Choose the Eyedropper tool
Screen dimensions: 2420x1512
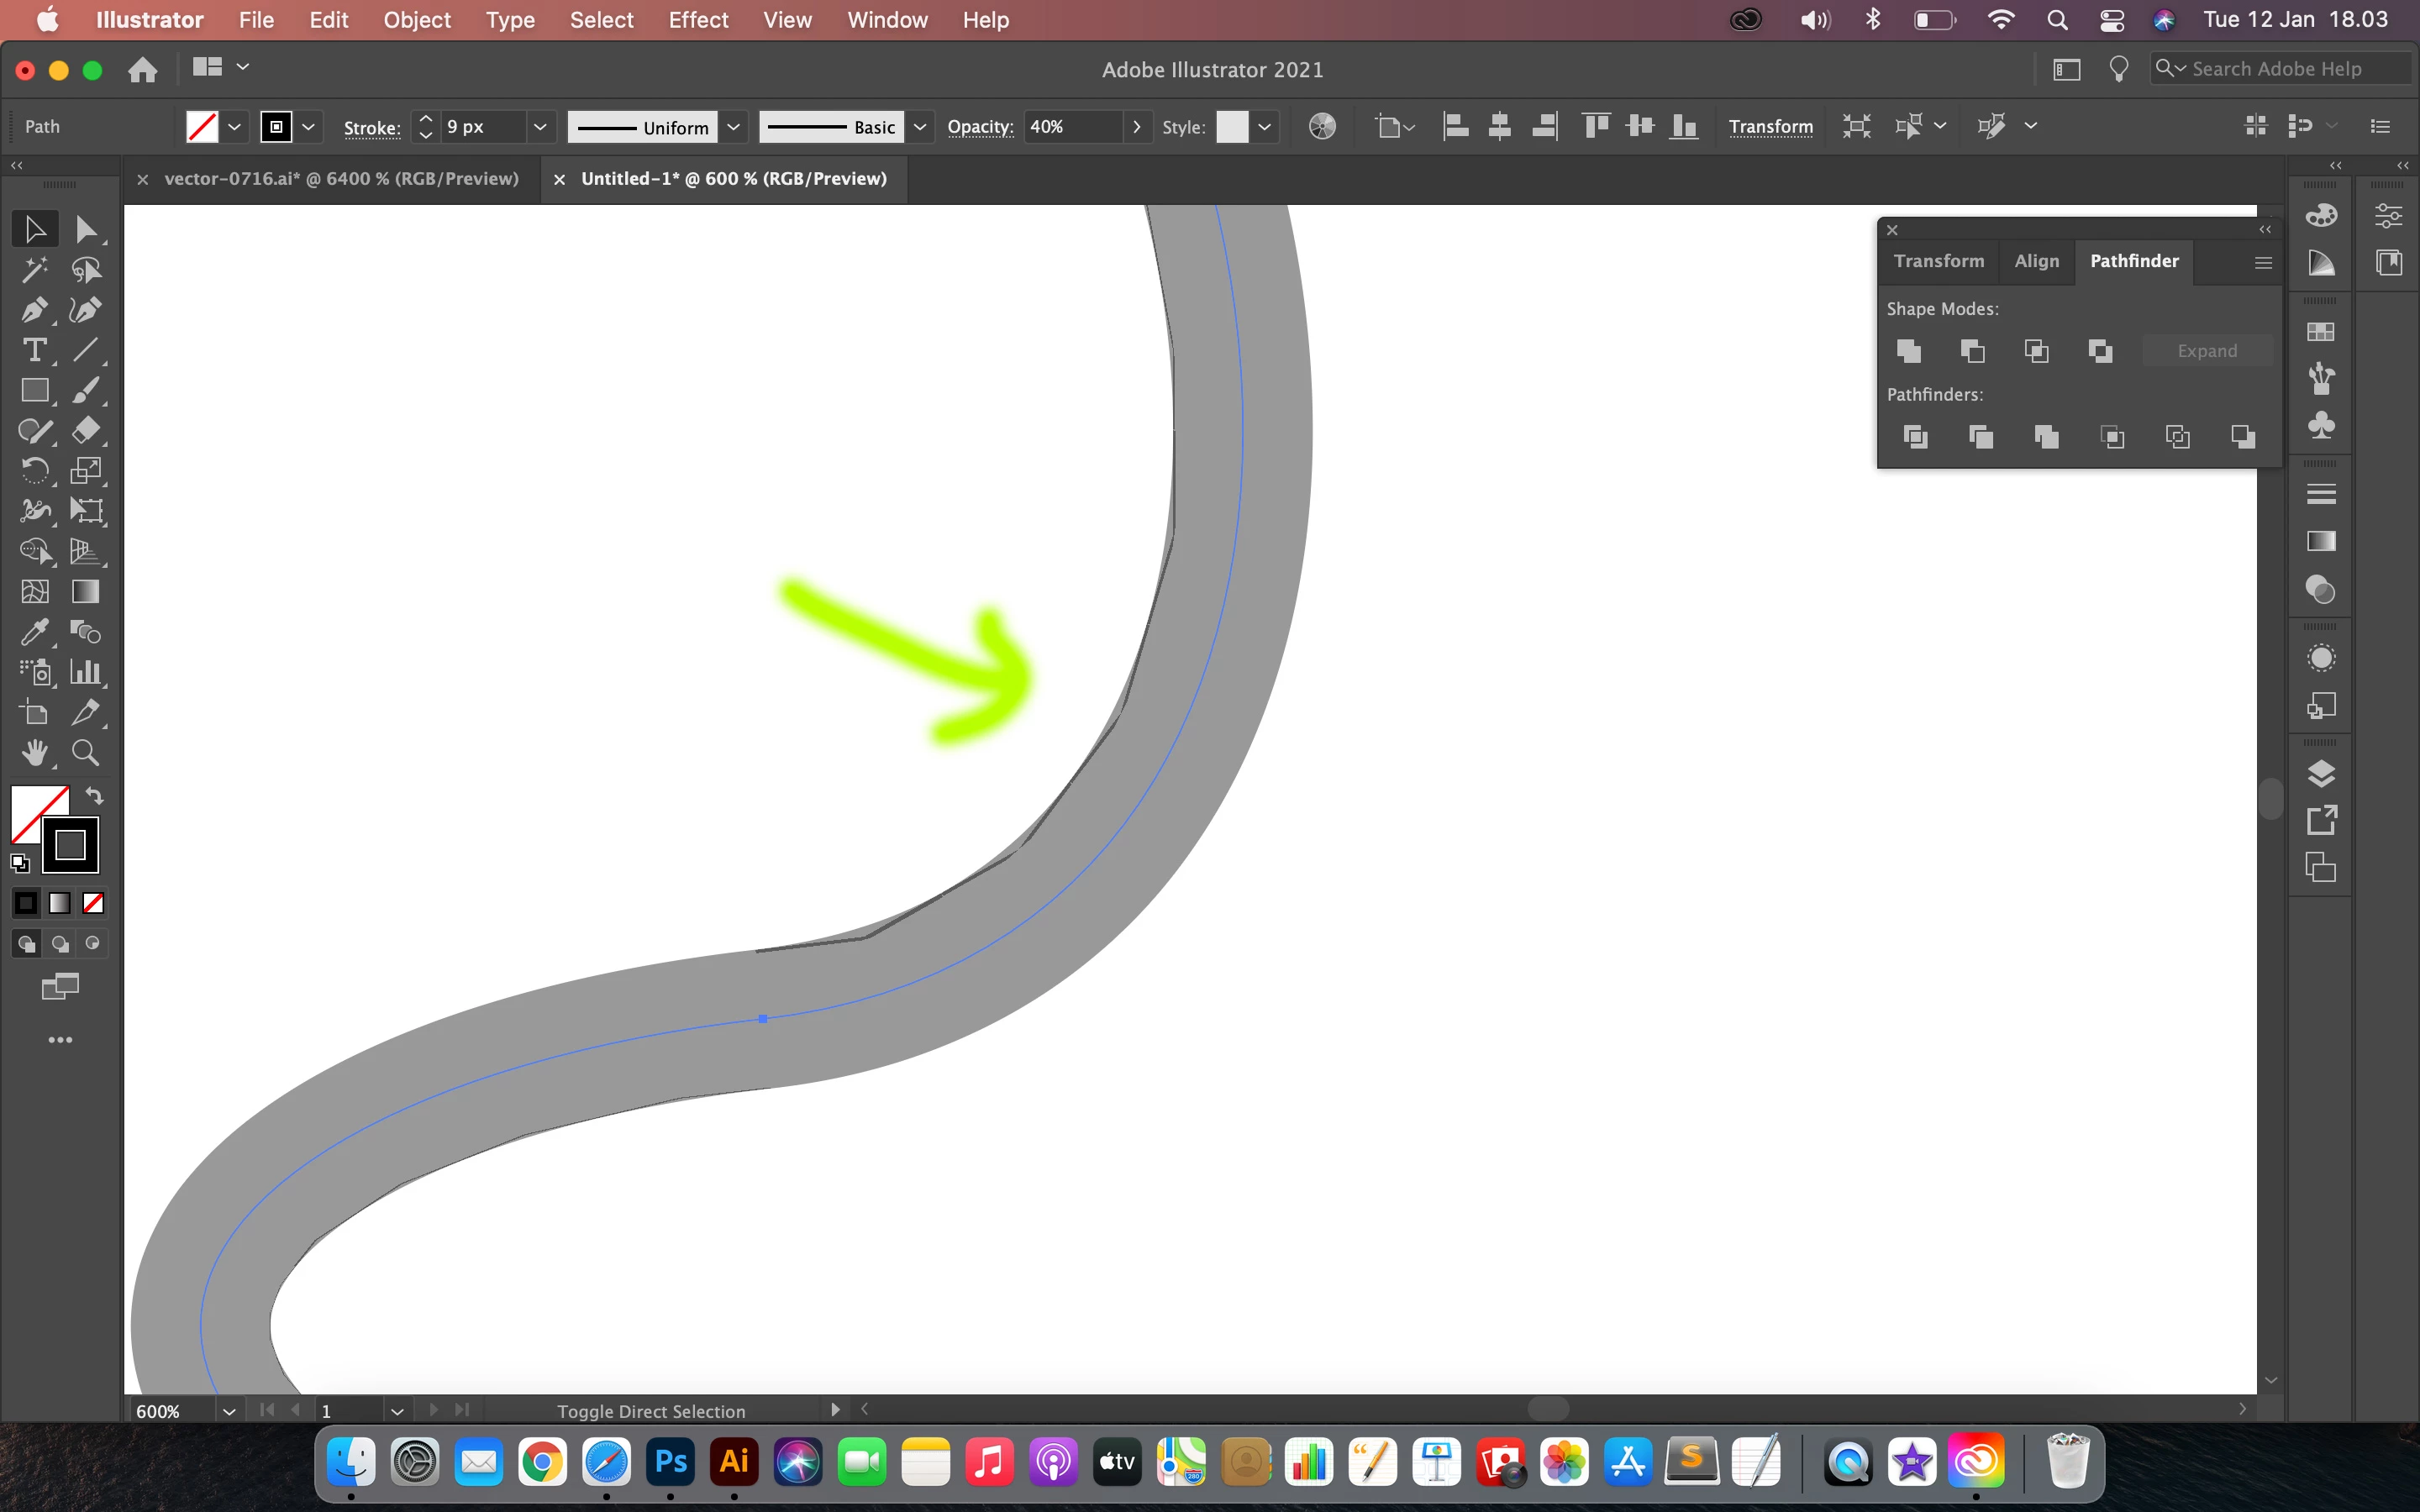pos(34,632)
